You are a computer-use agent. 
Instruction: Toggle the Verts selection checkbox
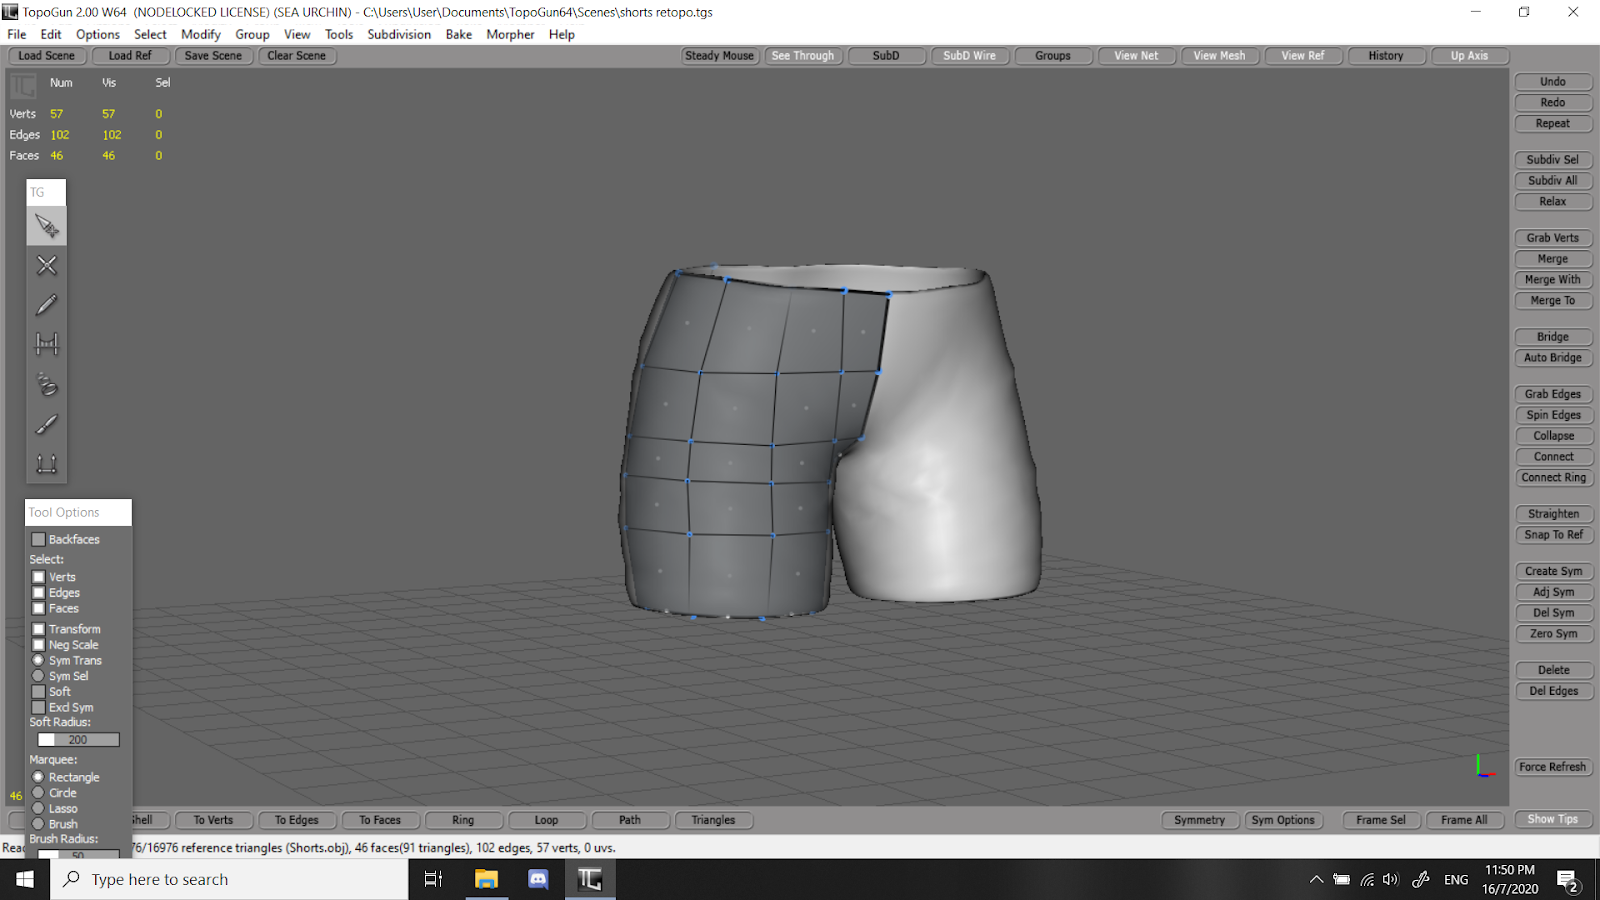[39, 577]
